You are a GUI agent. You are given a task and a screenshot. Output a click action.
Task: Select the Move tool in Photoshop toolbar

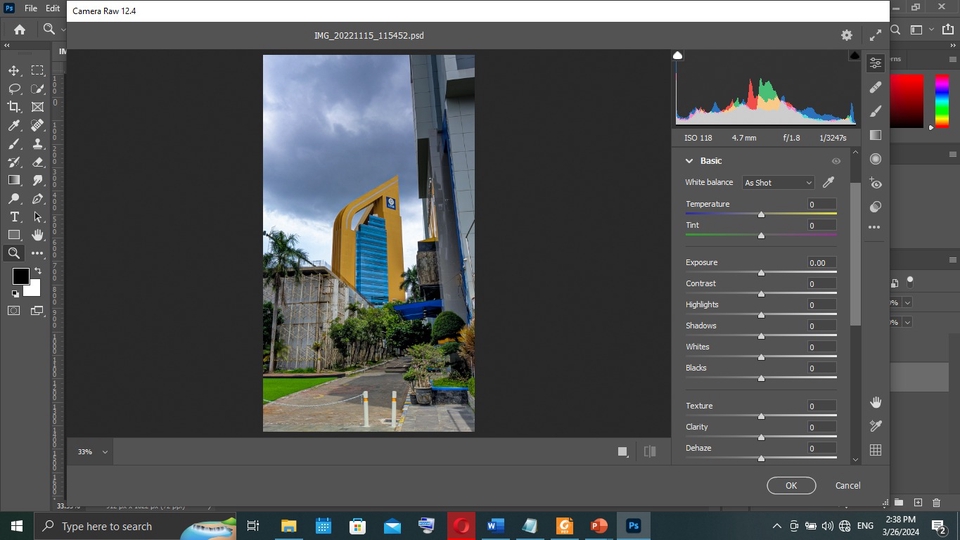pos(13,70)
